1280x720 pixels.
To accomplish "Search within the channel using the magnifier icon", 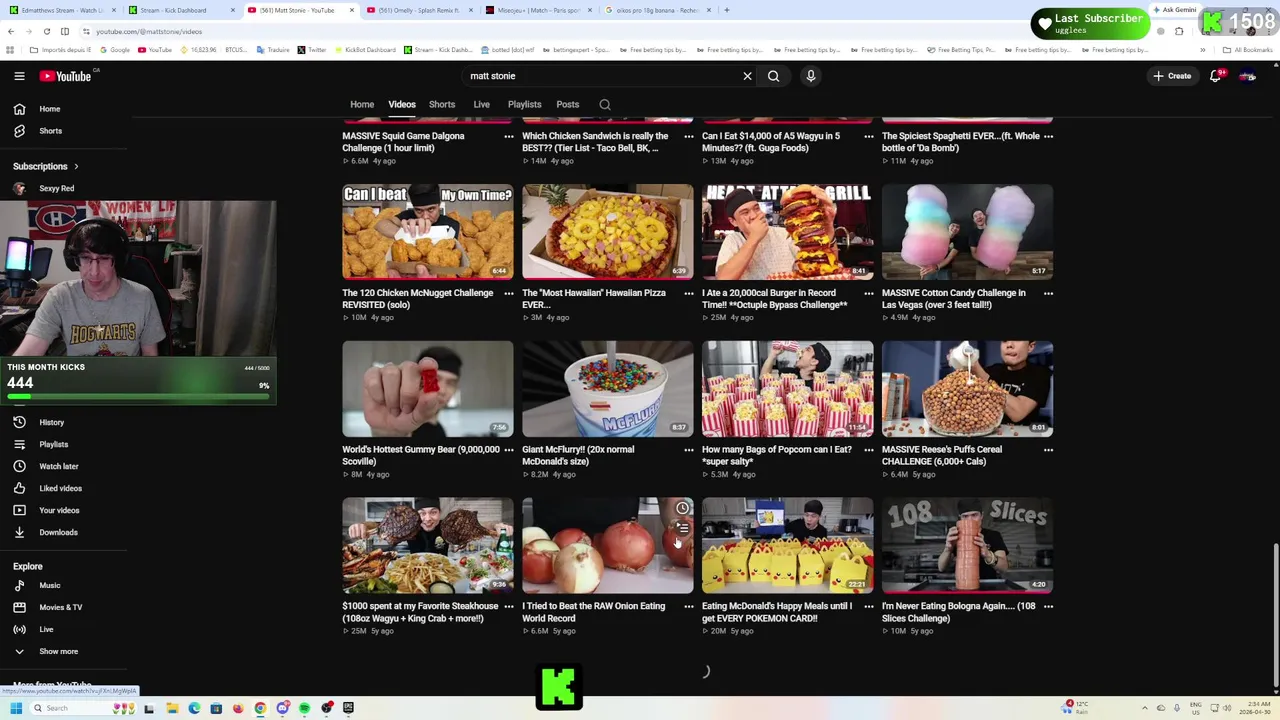I will tap(605, 104).
